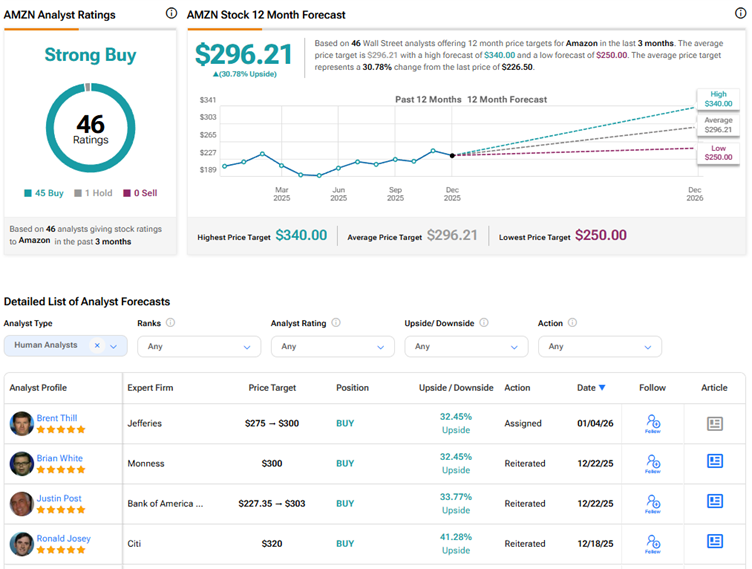
Task: Sort table by Date column
Action: (x=590, y=388)
